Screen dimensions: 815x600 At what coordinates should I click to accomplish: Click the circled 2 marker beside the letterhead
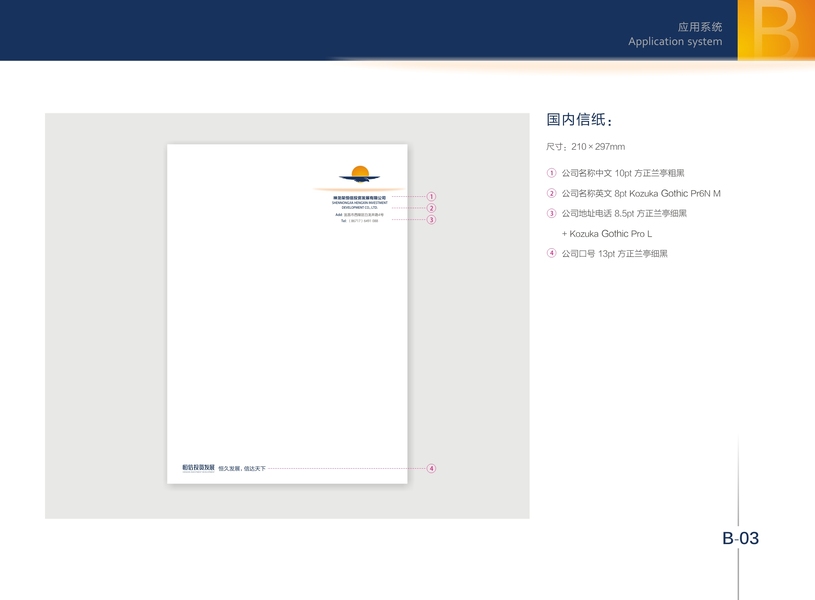(x=431, y=208)
